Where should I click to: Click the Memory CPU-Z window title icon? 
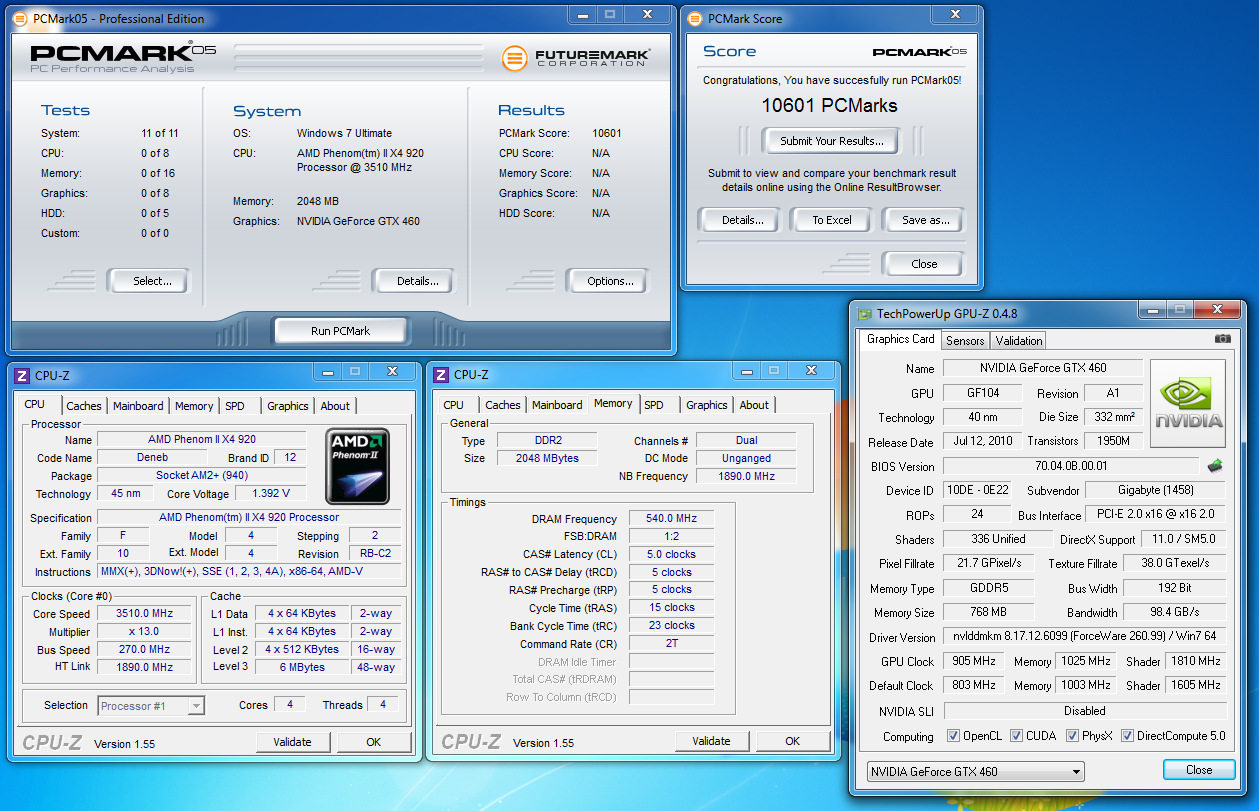(441, 374)
